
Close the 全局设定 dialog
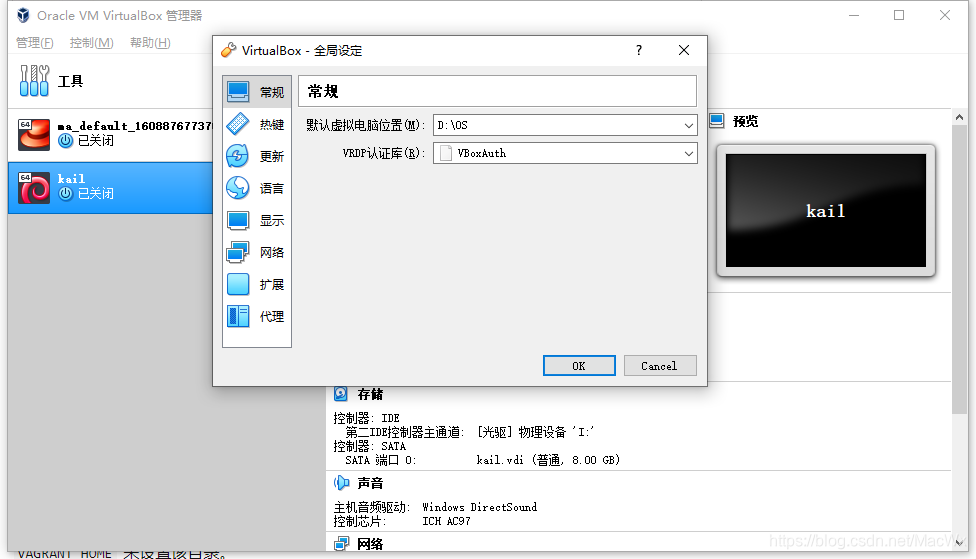coord(684,50)
